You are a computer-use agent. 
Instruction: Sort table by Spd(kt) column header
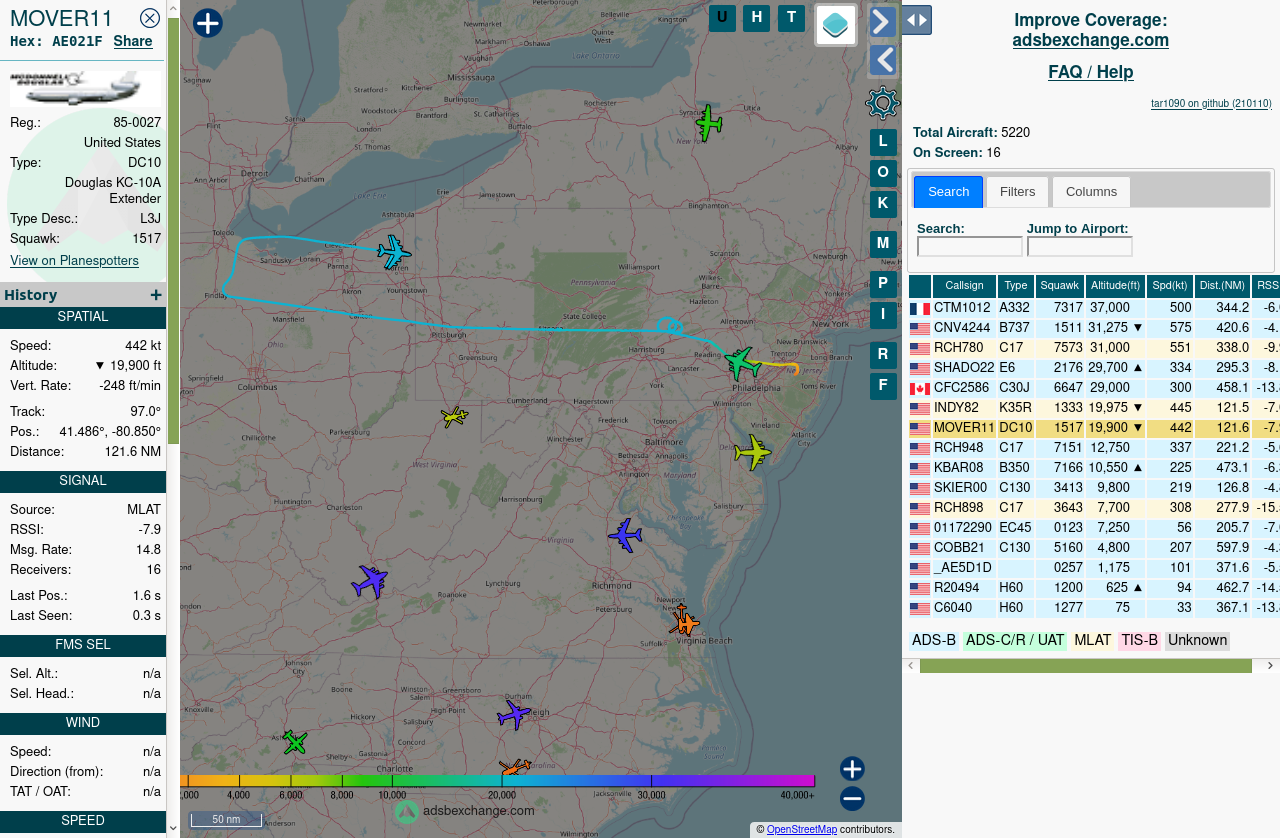pos(1170,286)
